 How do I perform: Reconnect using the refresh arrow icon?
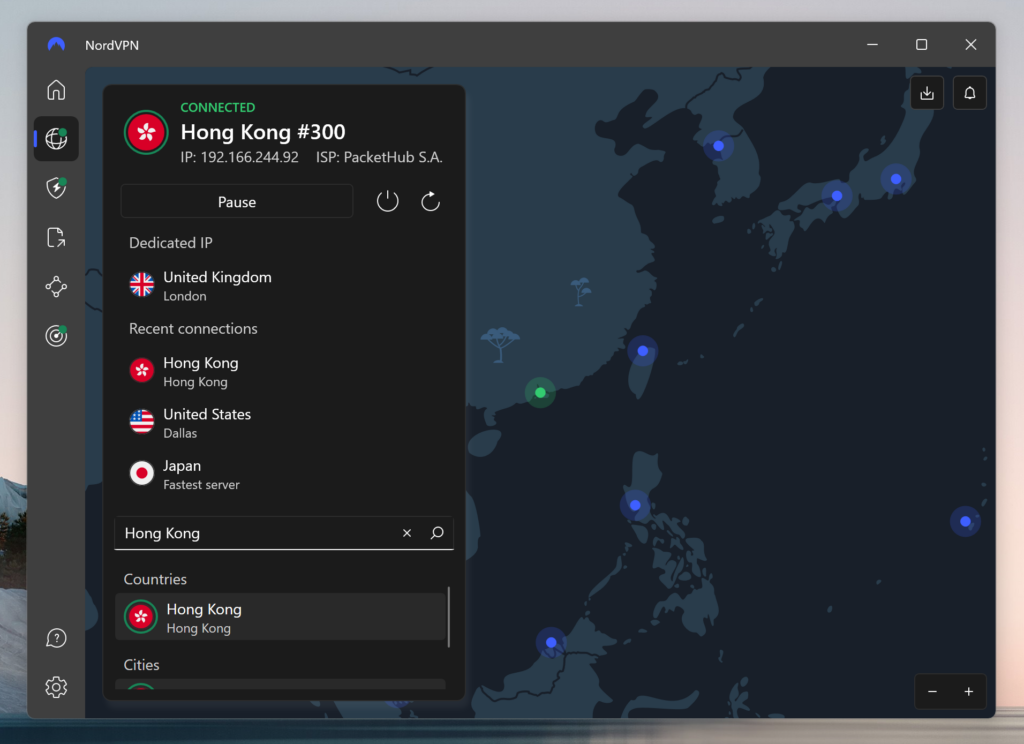tap(430, 201)
